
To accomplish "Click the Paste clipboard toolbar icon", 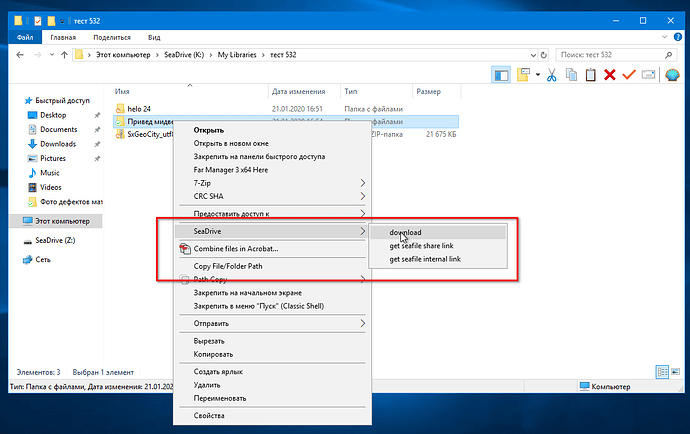I will pos(591,75).
